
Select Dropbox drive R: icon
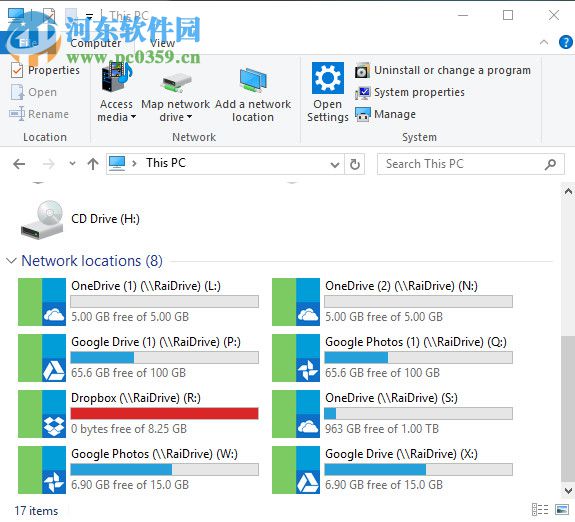pyautogui.click(x=42, y=414)
